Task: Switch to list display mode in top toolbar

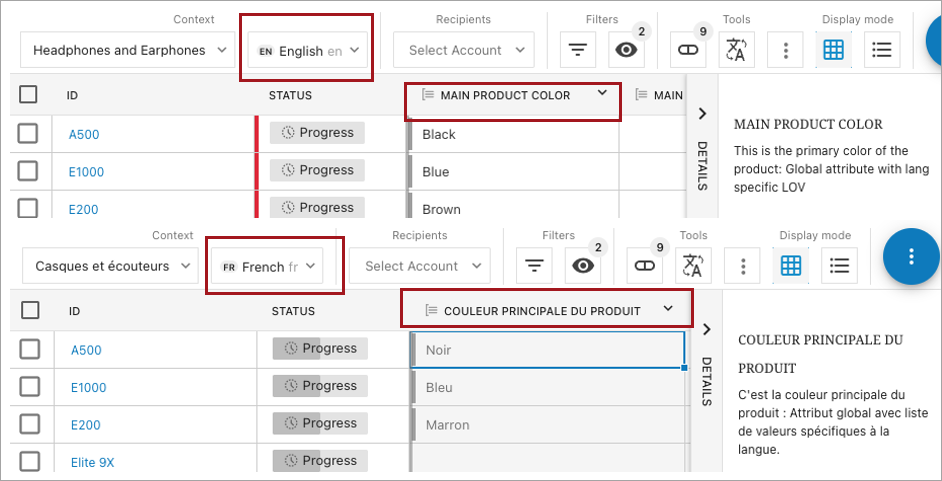Action: pos(881,49)
